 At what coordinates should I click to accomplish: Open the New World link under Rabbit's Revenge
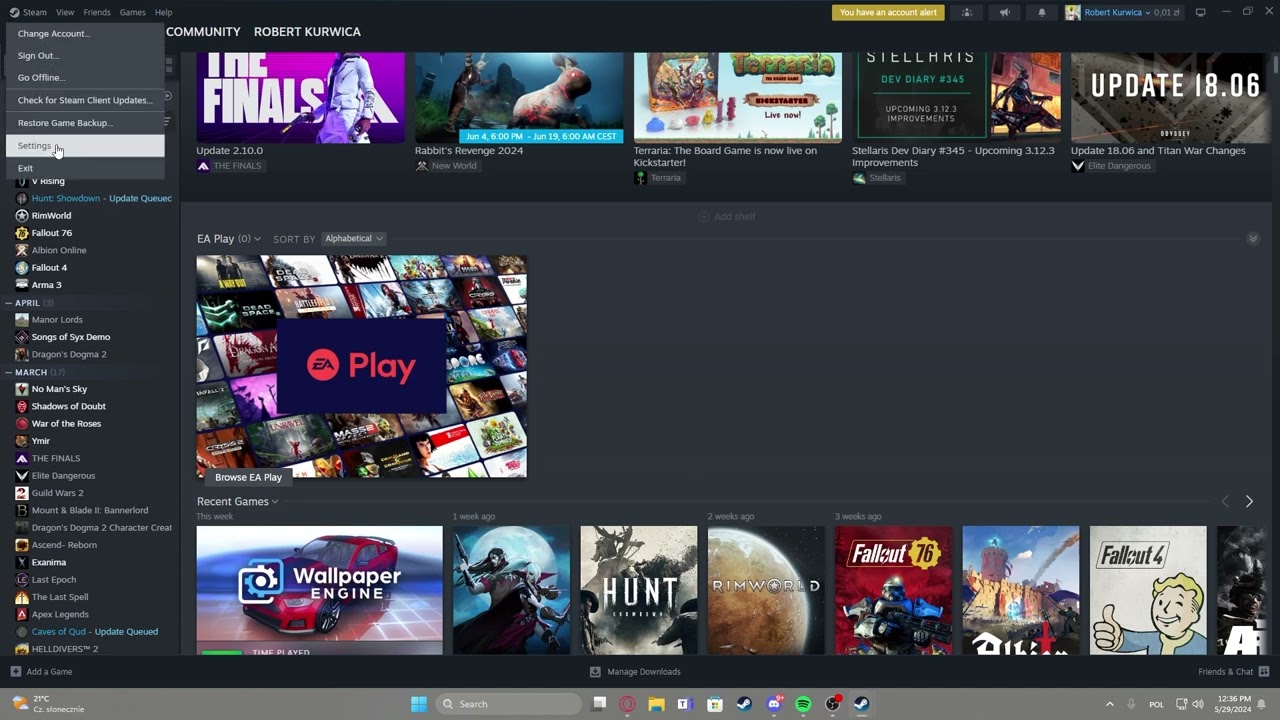(447, 166)
